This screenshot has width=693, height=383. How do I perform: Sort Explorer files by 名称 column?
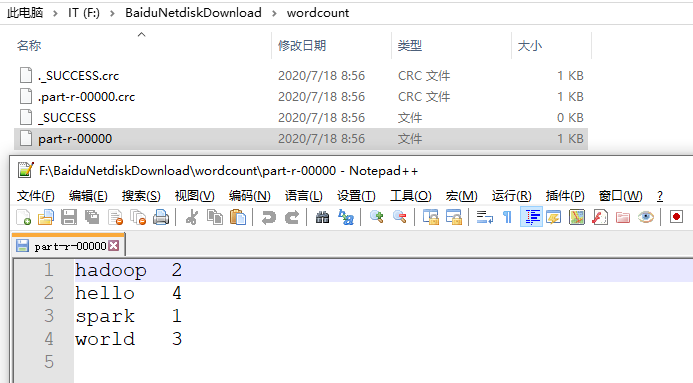click(x=29, y=46)
